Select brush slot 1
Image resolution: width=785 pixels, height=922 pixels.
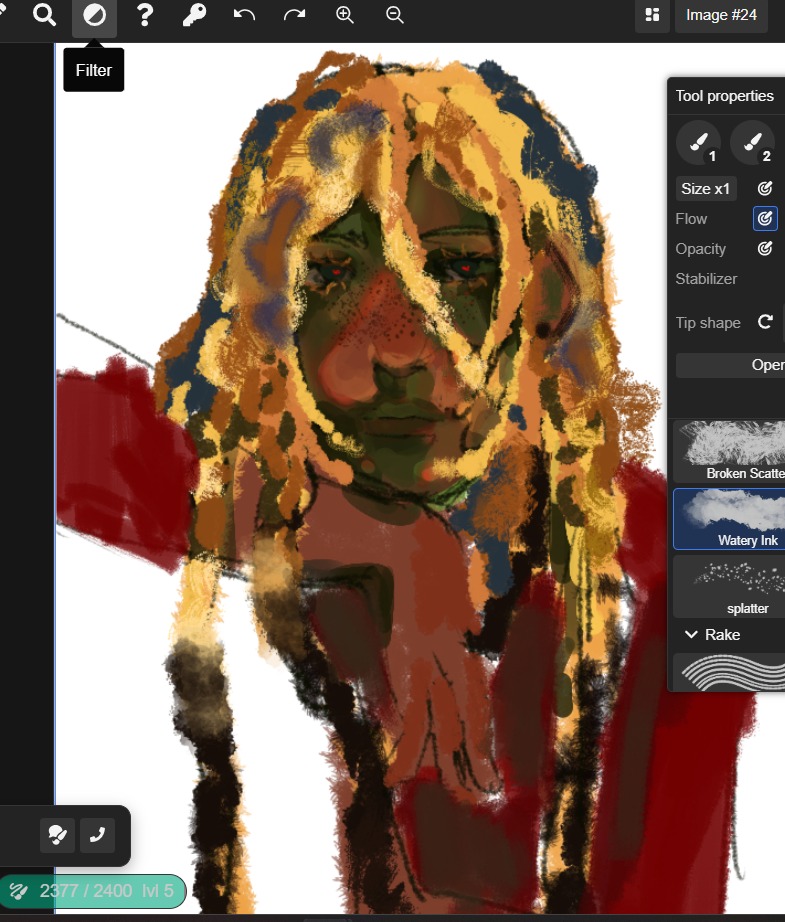699,143
